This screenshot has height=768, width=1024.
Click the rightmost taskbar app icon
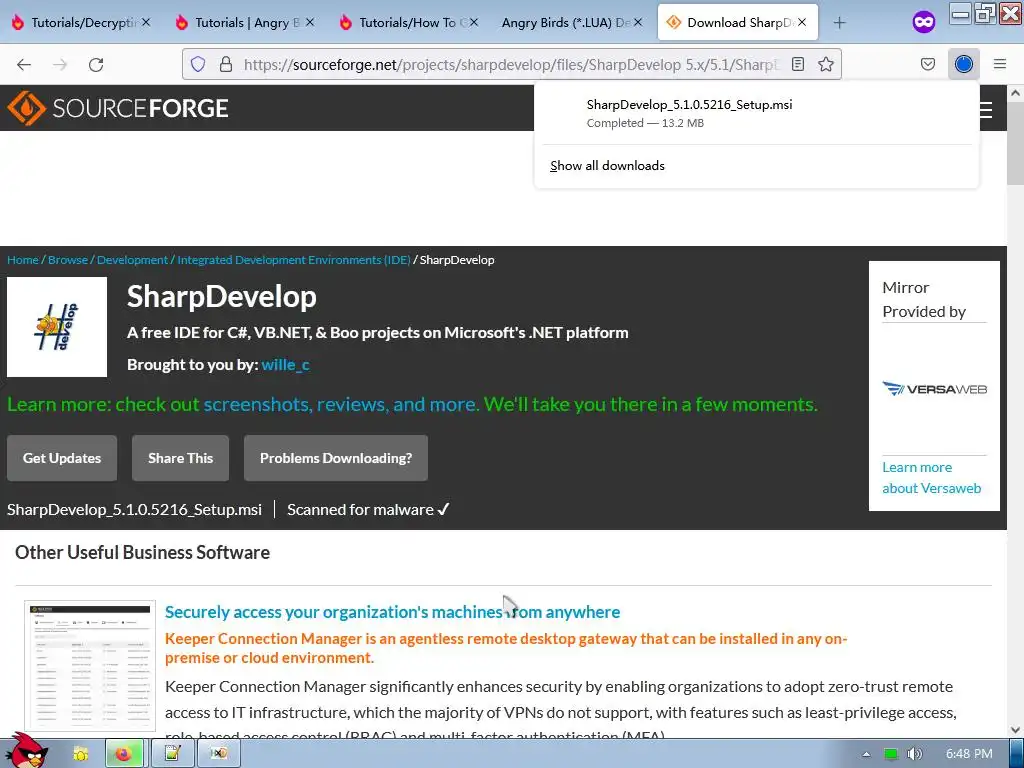click(218, 754)
